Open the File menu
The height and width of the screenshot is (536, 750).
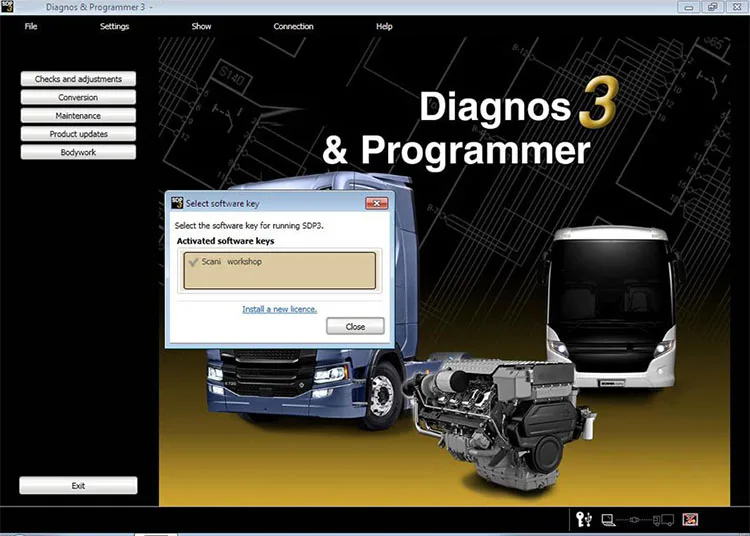tap(31, 26)
